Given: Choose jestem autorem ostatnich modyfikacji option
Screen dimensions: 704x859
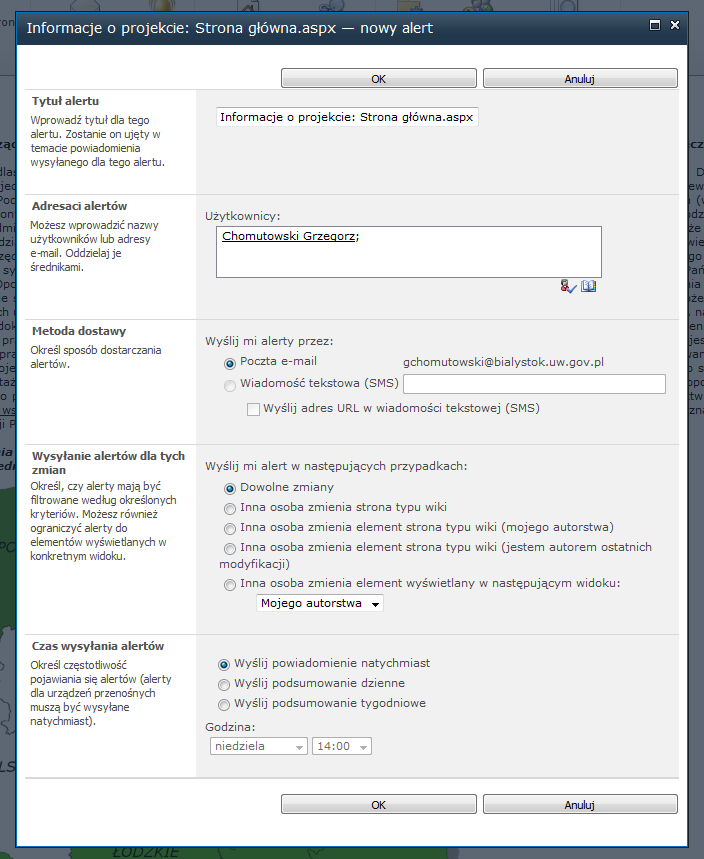Looking at the screenshot, I should (230, 548).
